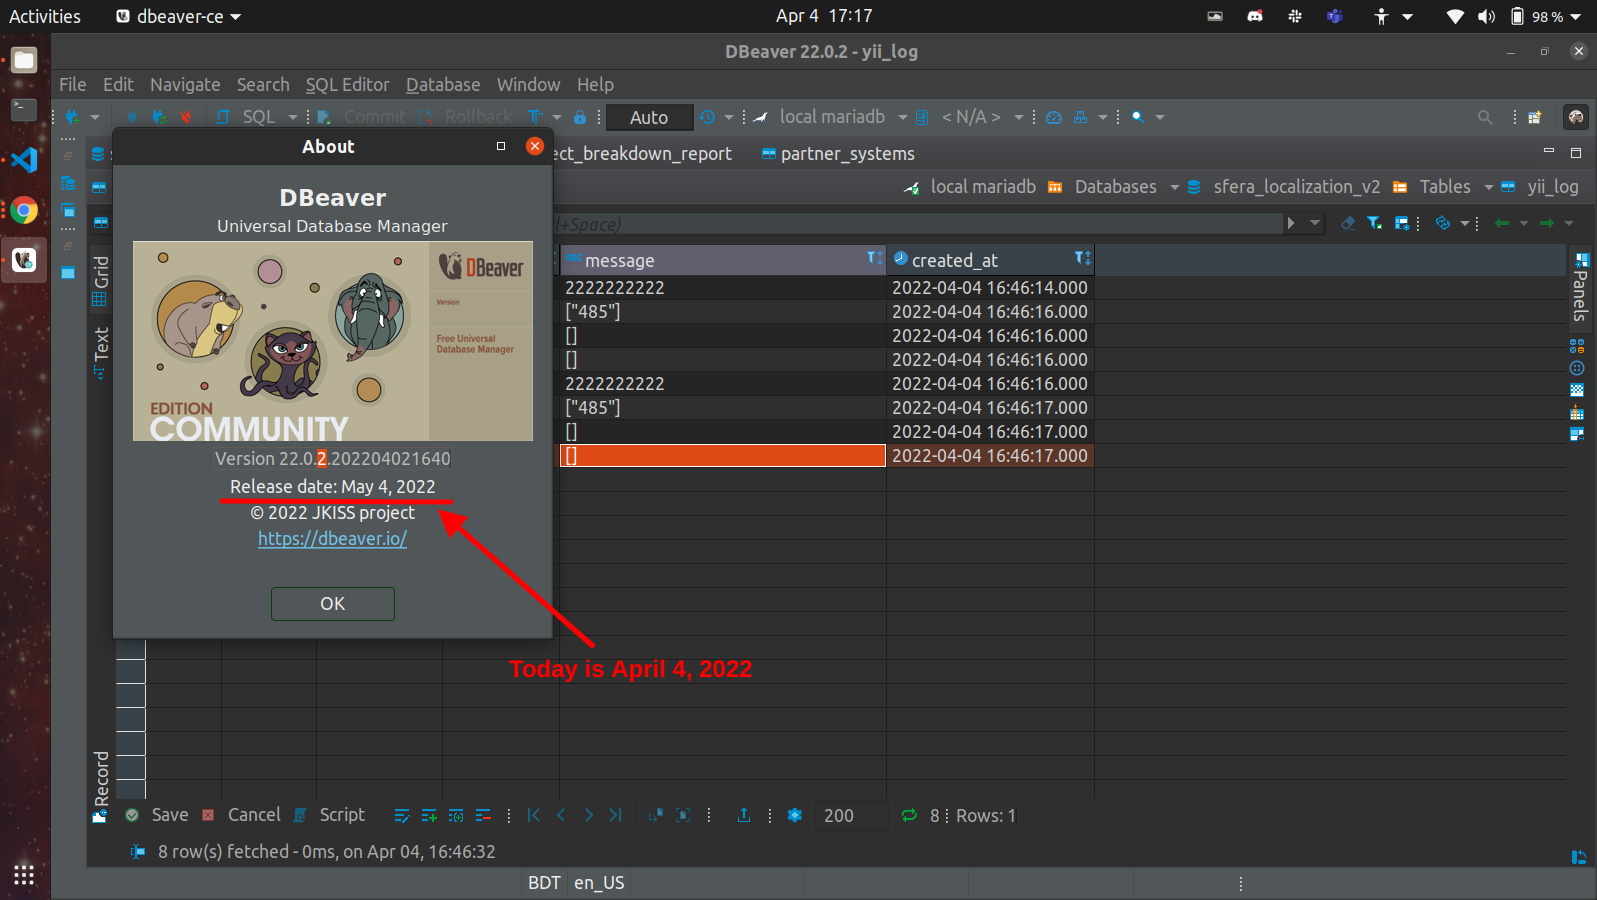The height and width of the screenshot is (900, 1597).
Task: Open the local mariadb connection dropdown
Action: tap(902, 117)
